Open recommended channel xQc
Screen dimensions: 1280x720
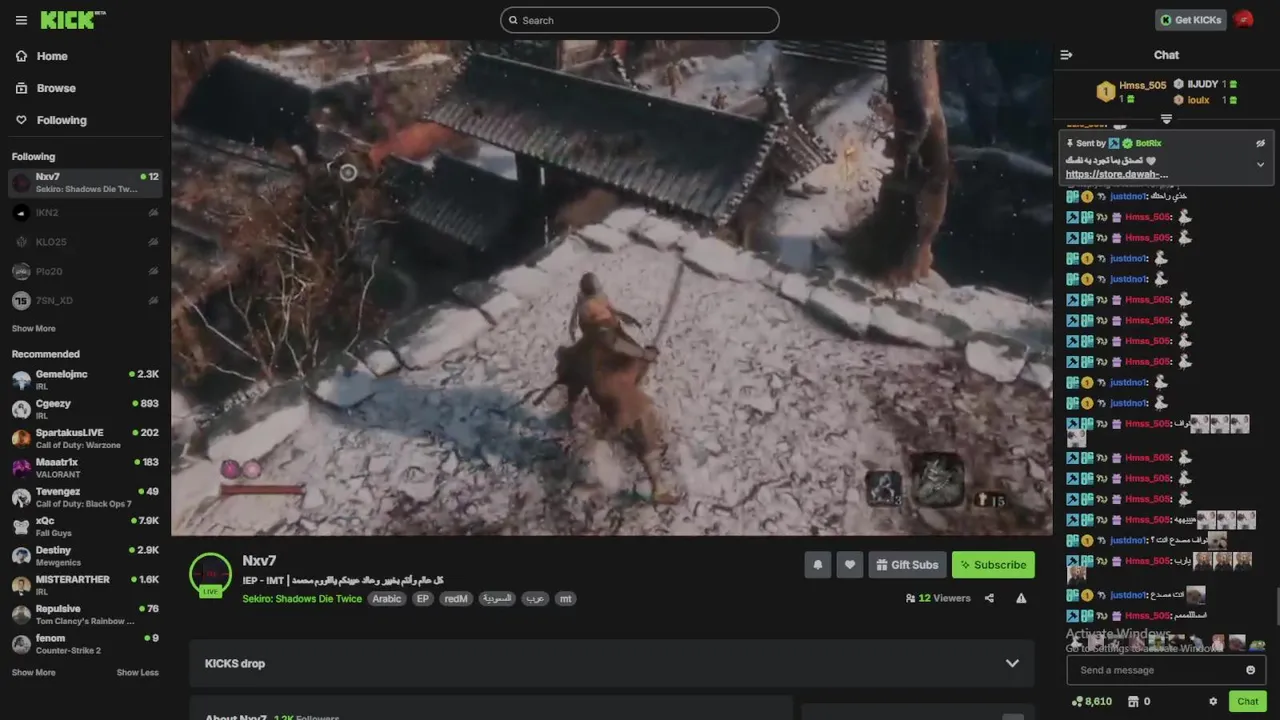pyautogui.click(x=85, y=526)
